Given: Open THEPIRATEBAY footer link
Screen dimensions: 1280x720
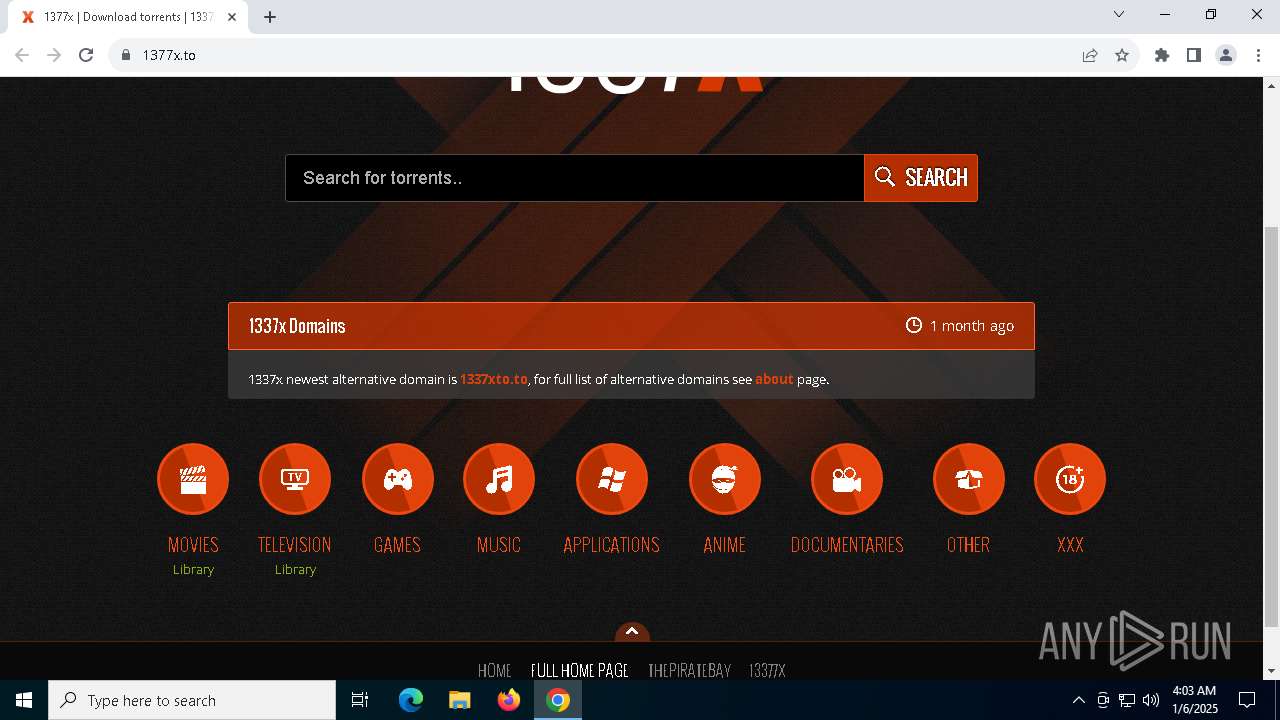Looking at the screenshot, I should [689, 670].
